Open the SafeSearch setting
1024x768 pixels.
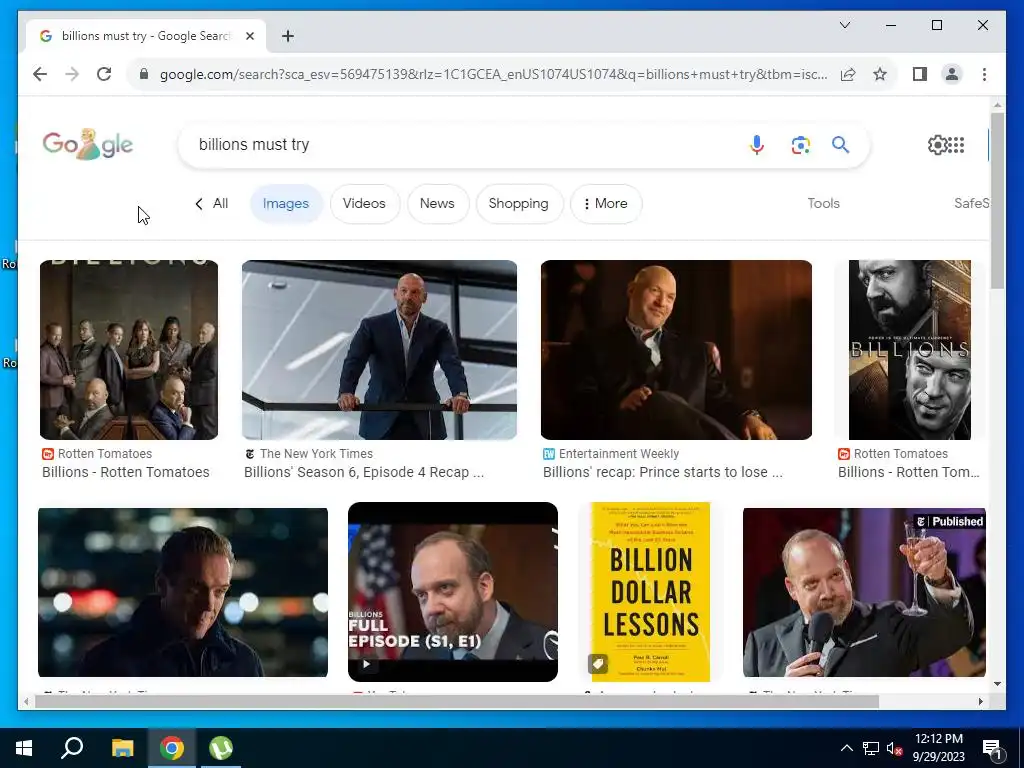tap(971, 204)
